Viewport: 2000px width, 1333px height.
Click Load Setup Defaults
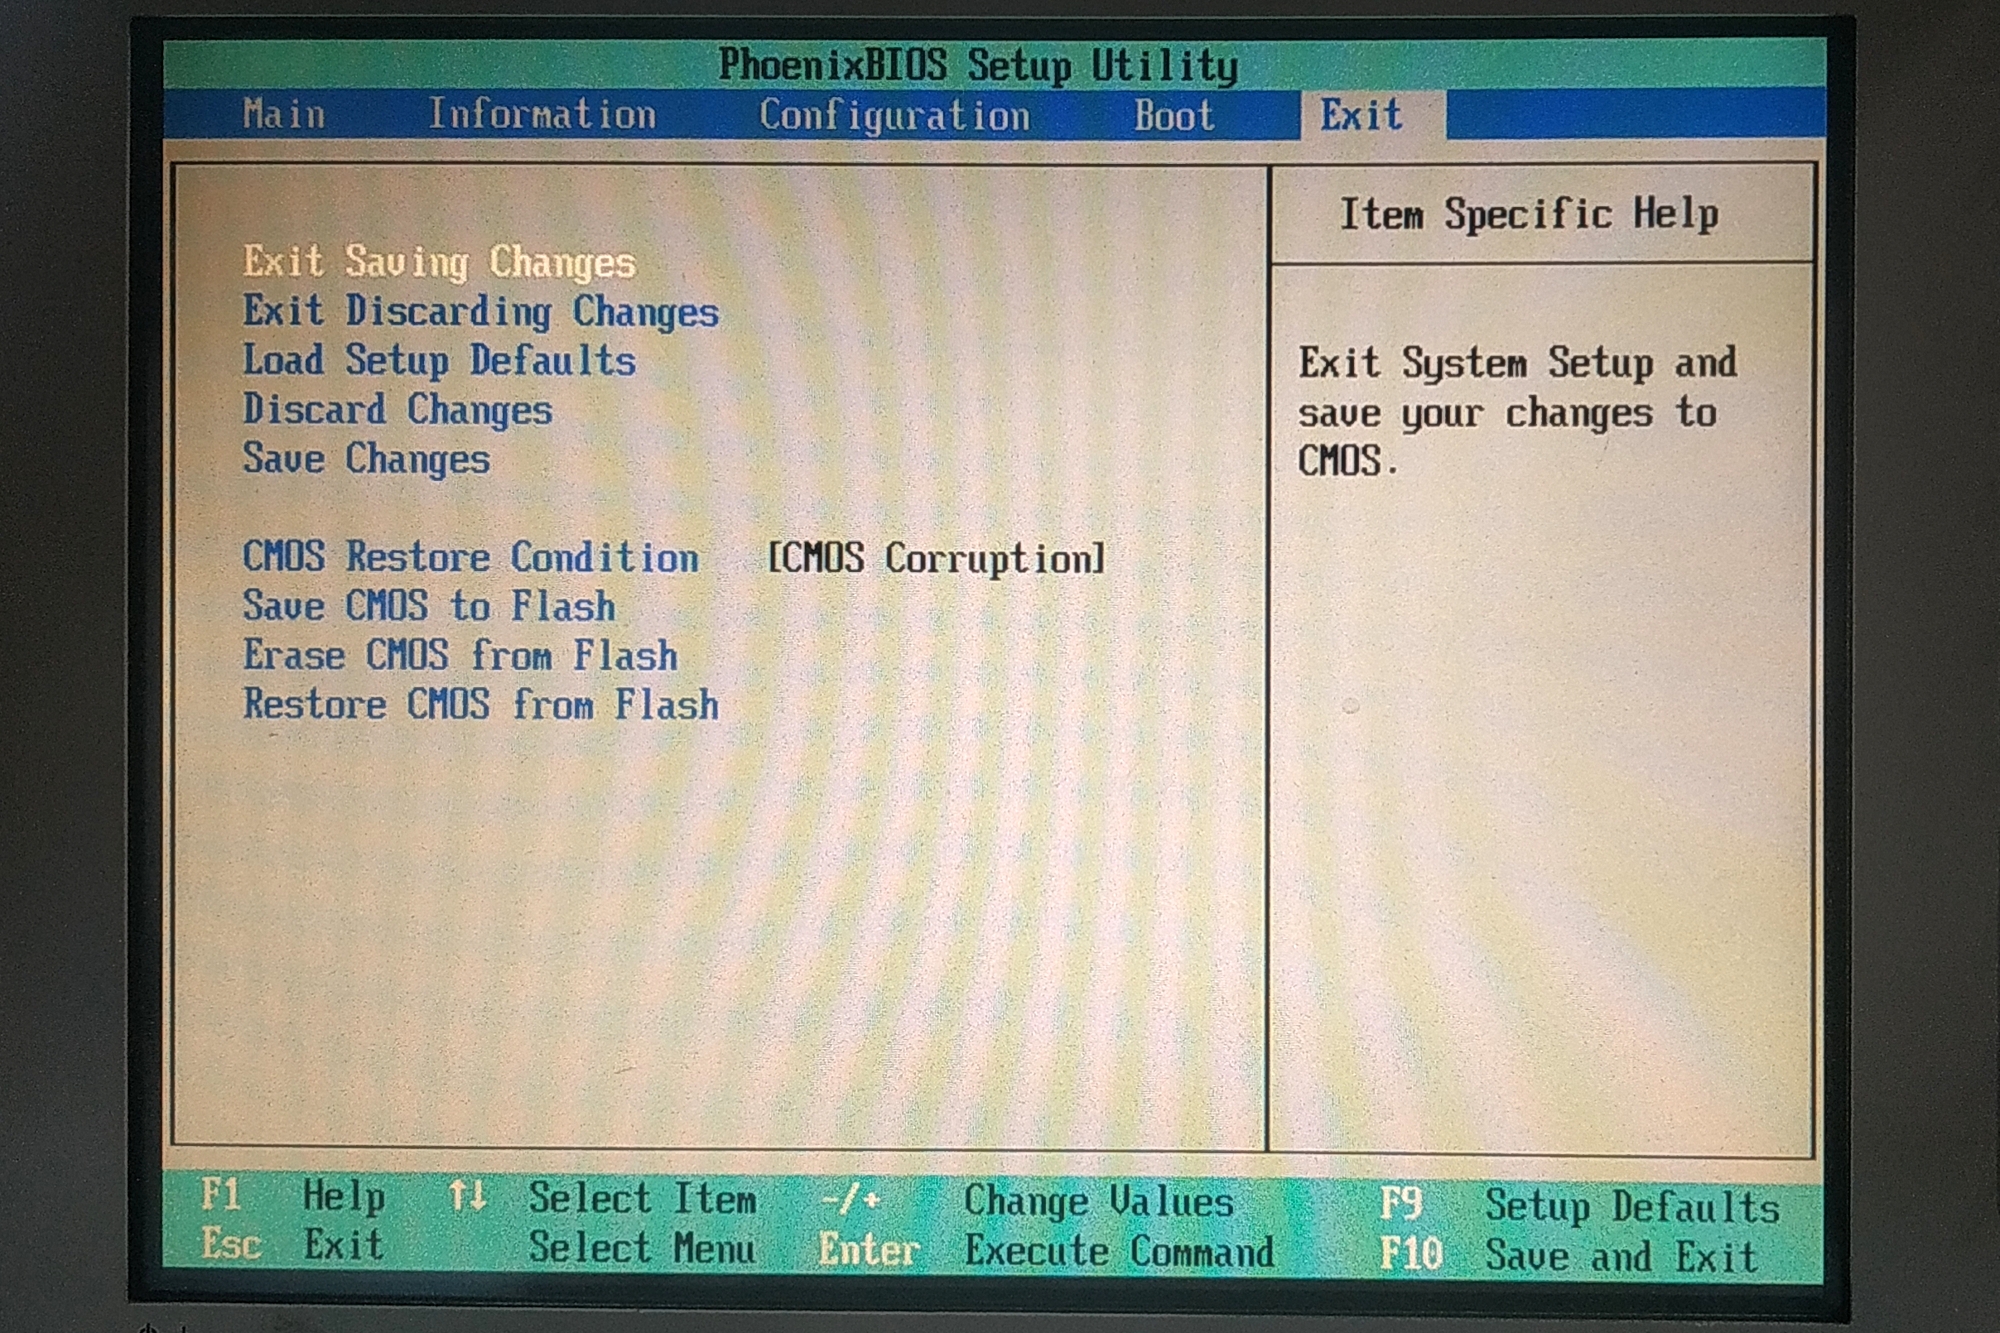[439, 360]
